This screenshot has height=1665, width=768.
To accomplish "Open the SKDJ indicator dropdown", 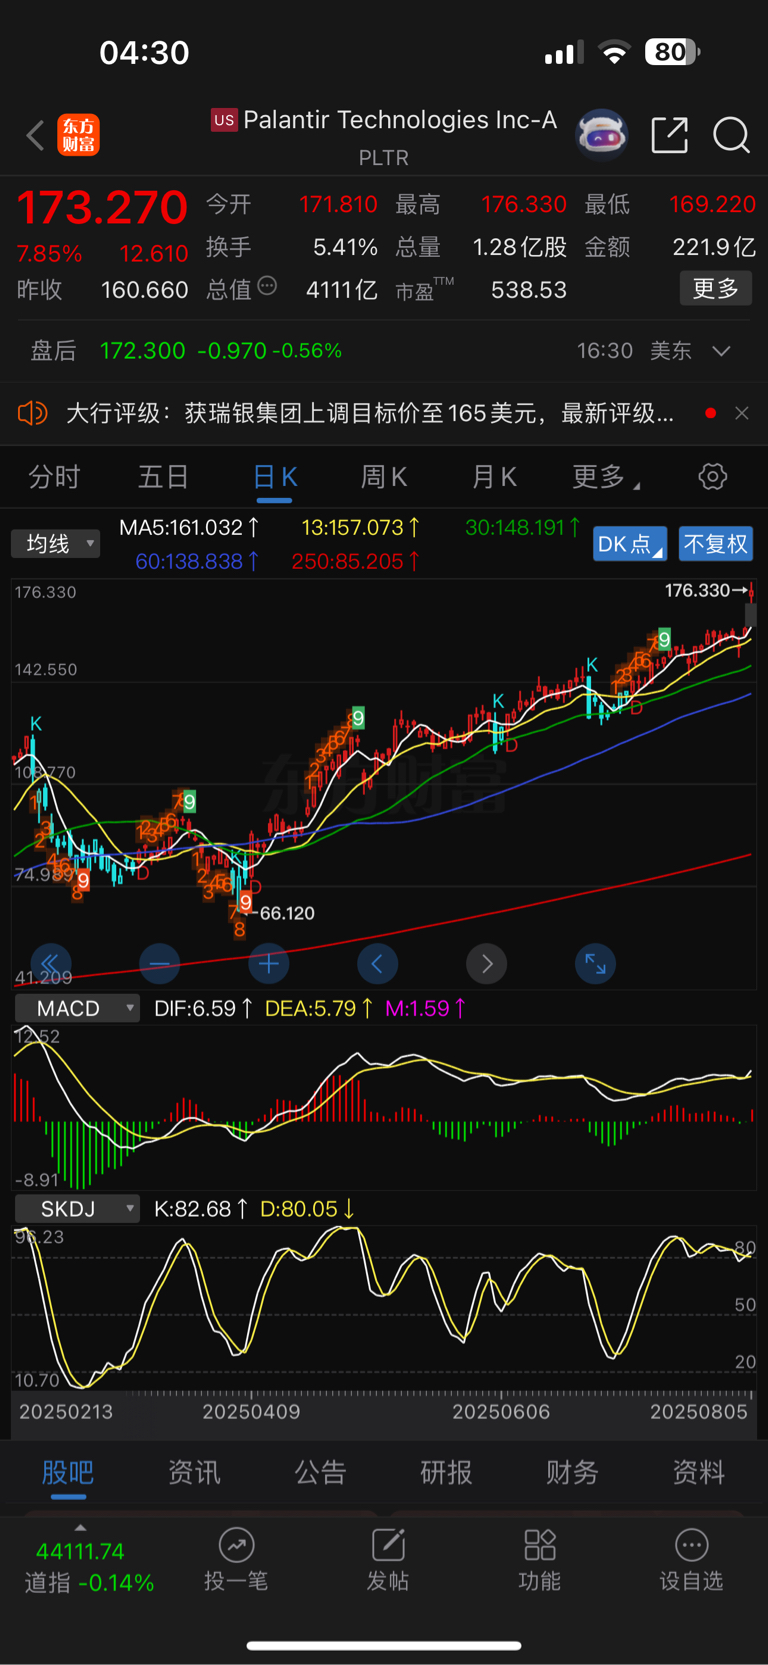I will 77,1209.
